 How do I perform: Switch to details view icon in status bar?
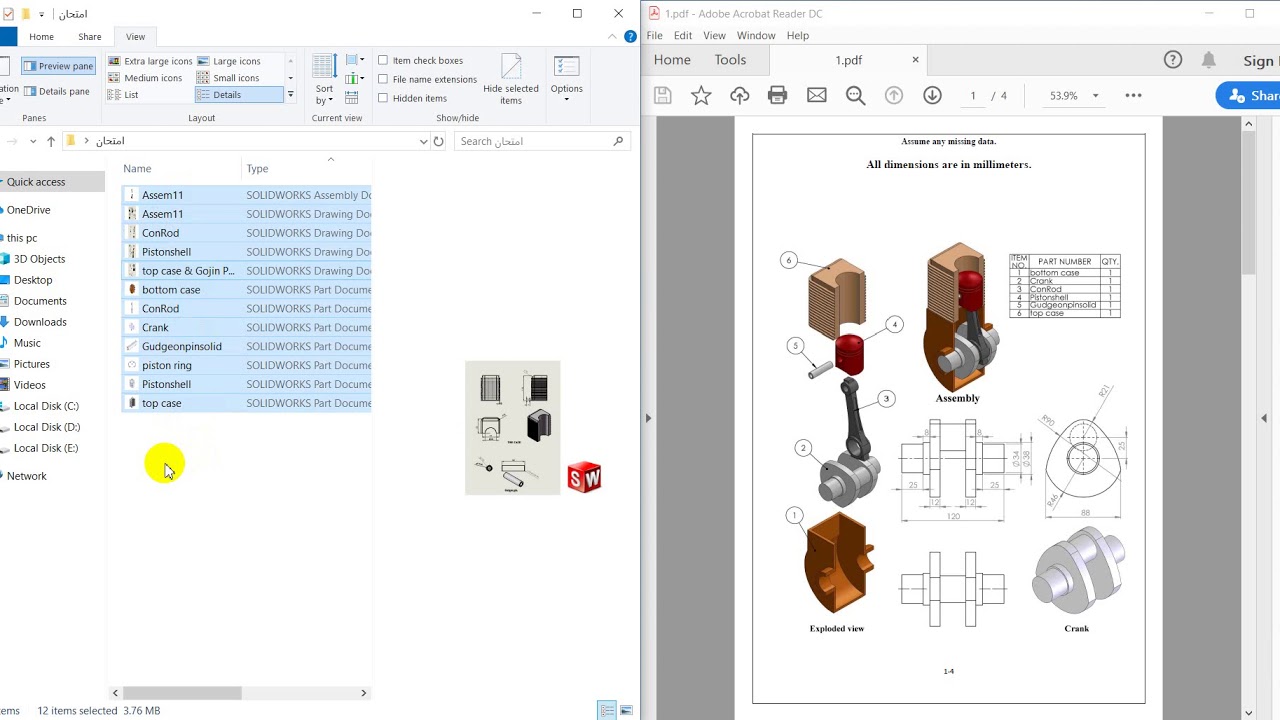(607, 711)
